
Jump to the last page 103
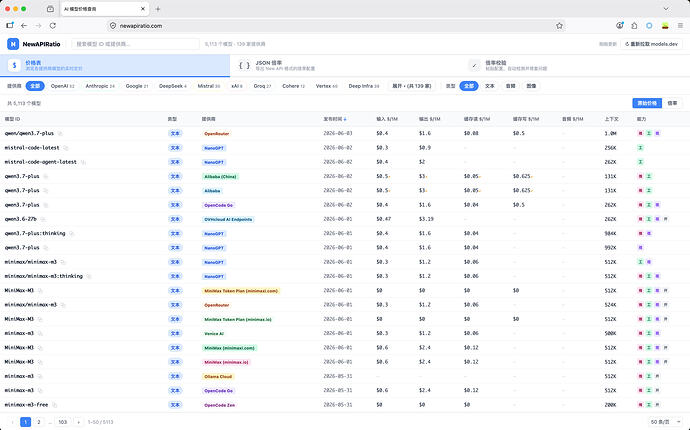[62, 422]
